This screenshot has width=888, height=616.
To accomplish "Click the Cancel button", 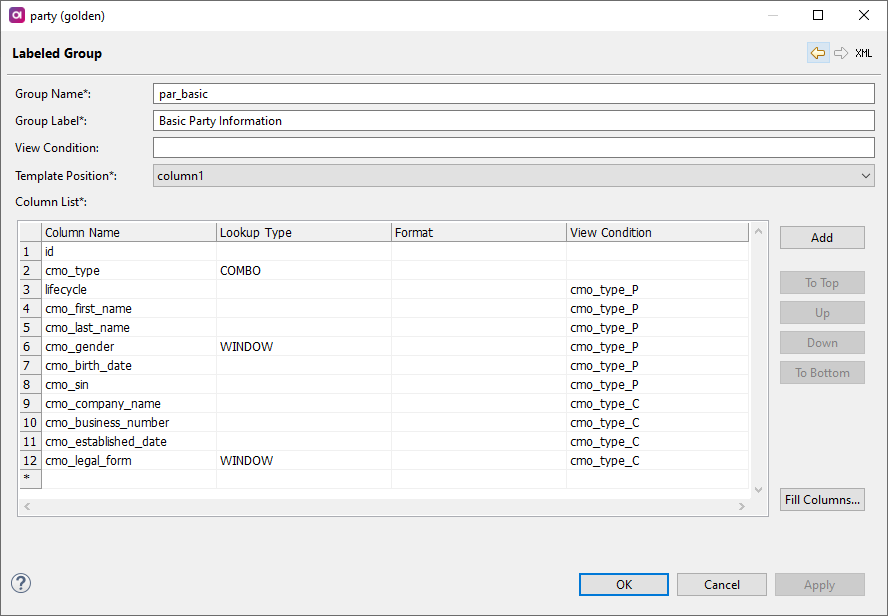I will (721, 585).
